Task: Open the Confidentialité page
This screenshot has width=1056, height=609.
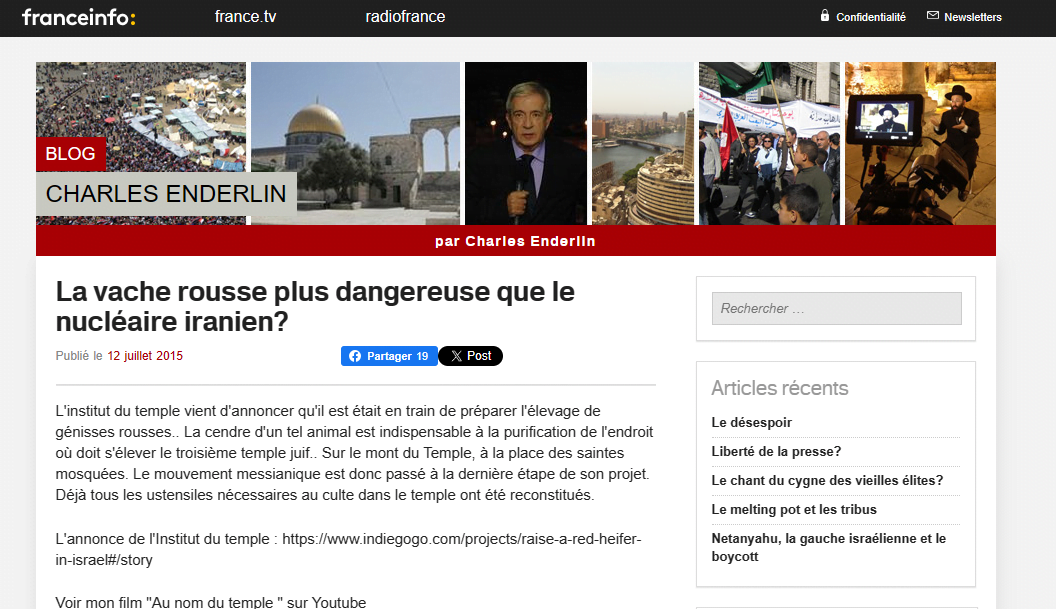Action: click(871, 17)
